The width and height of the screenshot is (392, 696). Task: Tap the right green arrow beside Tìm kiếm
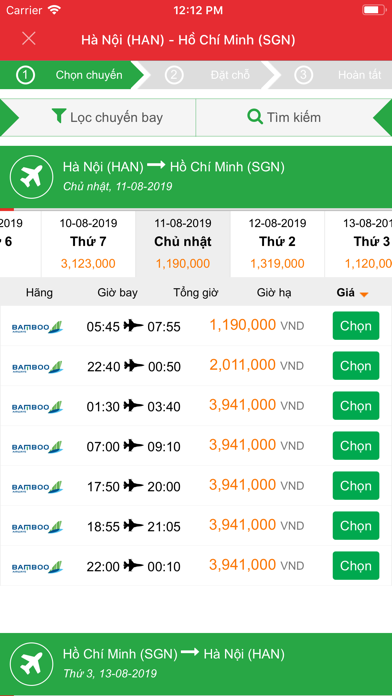coord(383,118)
